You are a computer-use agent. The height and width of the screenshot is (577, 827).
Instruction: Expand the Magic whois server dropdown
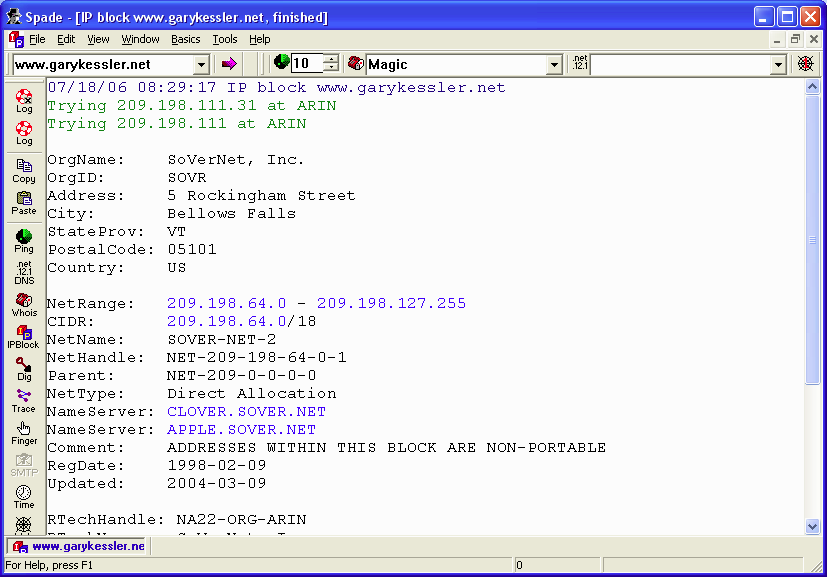point(554,64)
